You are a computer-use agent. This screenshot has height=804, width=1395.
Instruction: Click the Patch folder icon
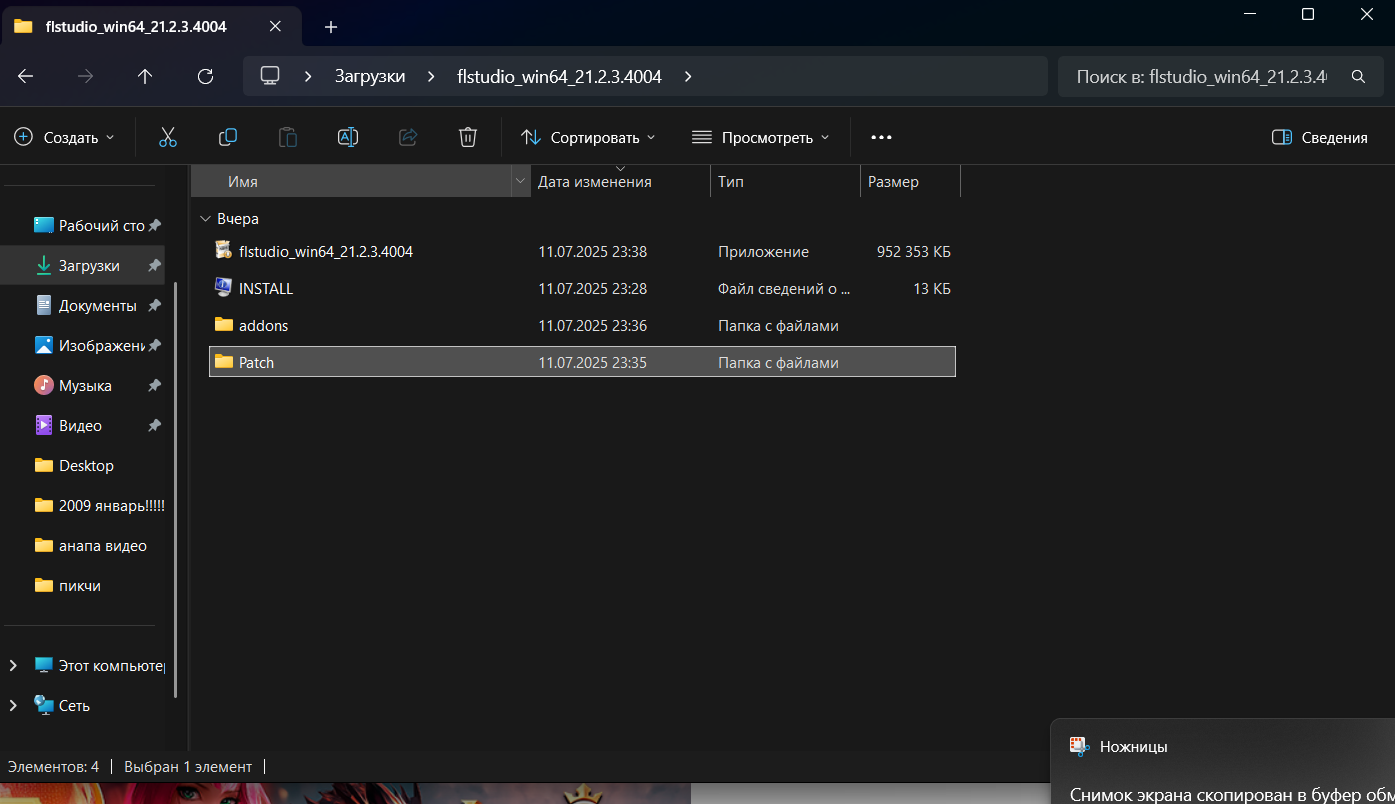224,362
